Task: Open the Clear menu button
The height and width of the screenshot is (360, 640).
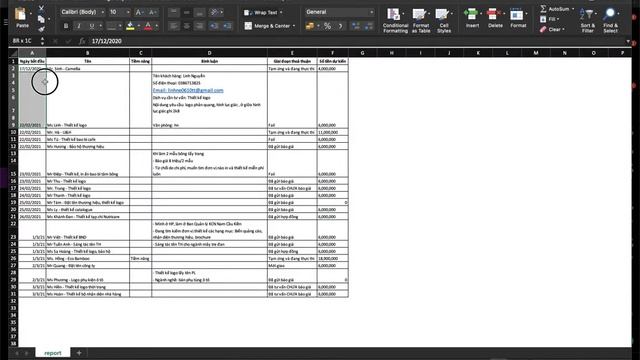Action: pyautogui.click(x=552, y=29)
